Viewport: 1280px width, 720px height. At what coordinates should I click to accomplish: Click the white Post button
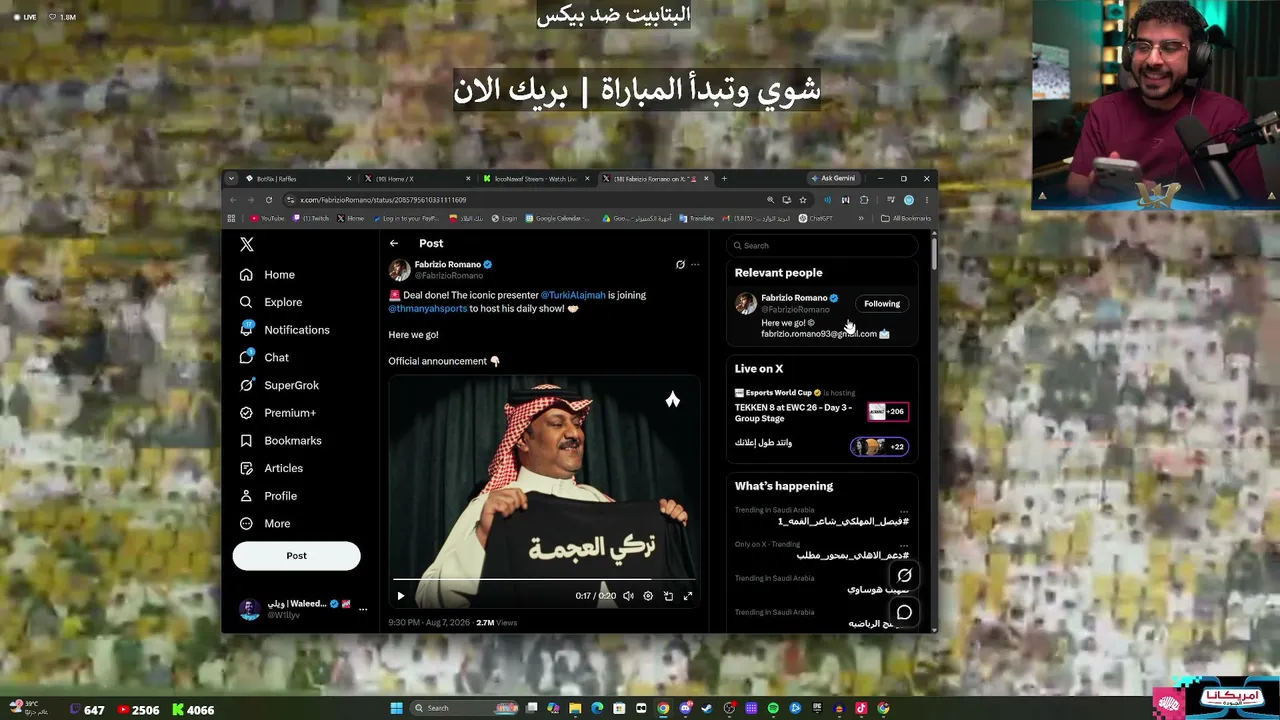pos(296,556)
